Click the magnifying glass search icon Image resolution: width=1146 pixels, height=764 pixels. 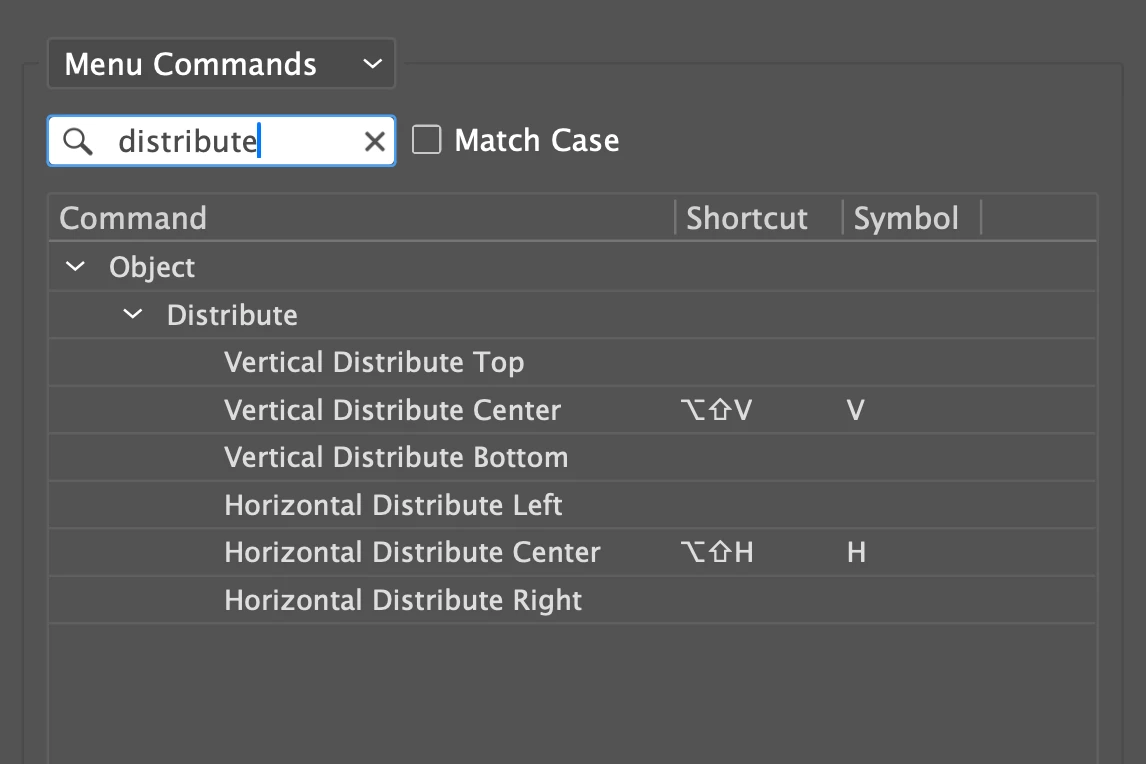click(x=77, y=142)
